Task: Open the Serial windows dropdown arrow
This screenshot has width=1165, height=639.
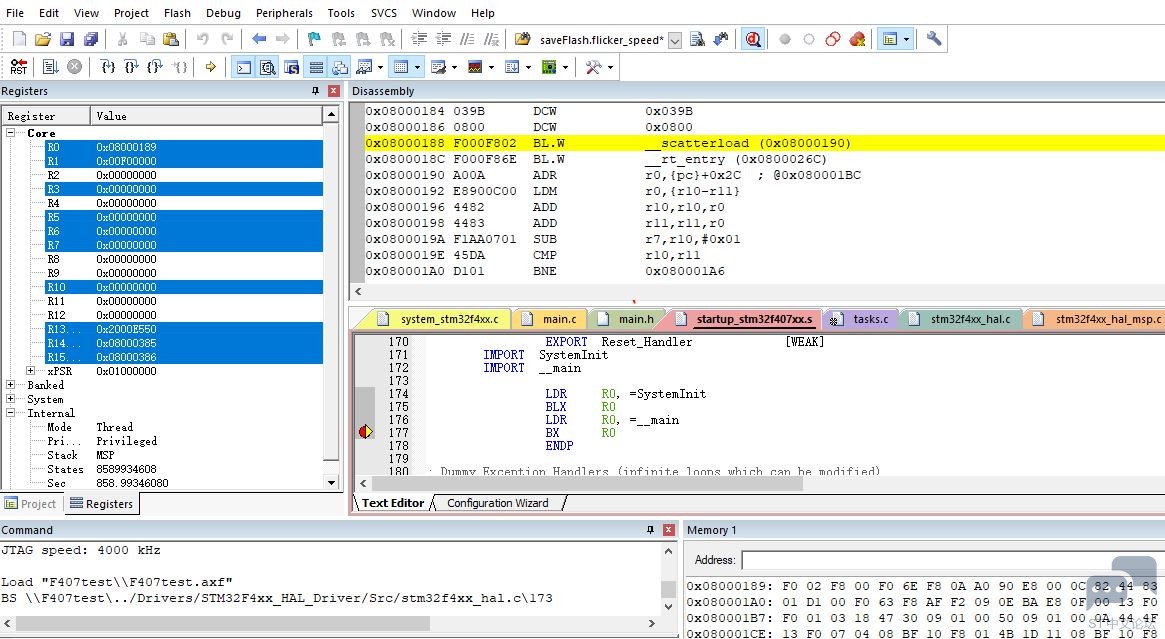Action: pyautogui.click(x=455, y=68)
